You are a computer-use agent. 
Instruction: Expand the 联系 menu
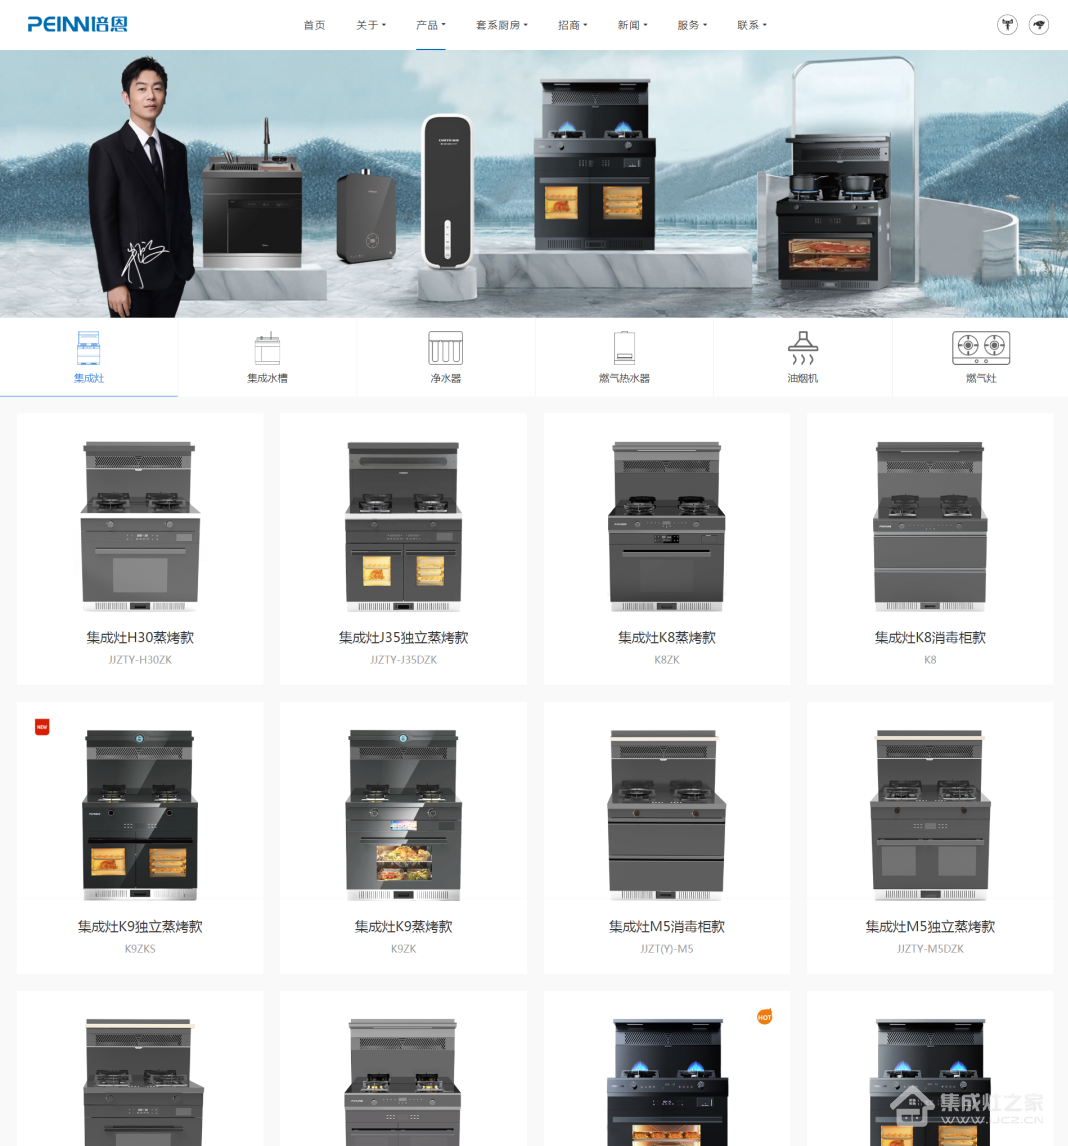(752, 25)
